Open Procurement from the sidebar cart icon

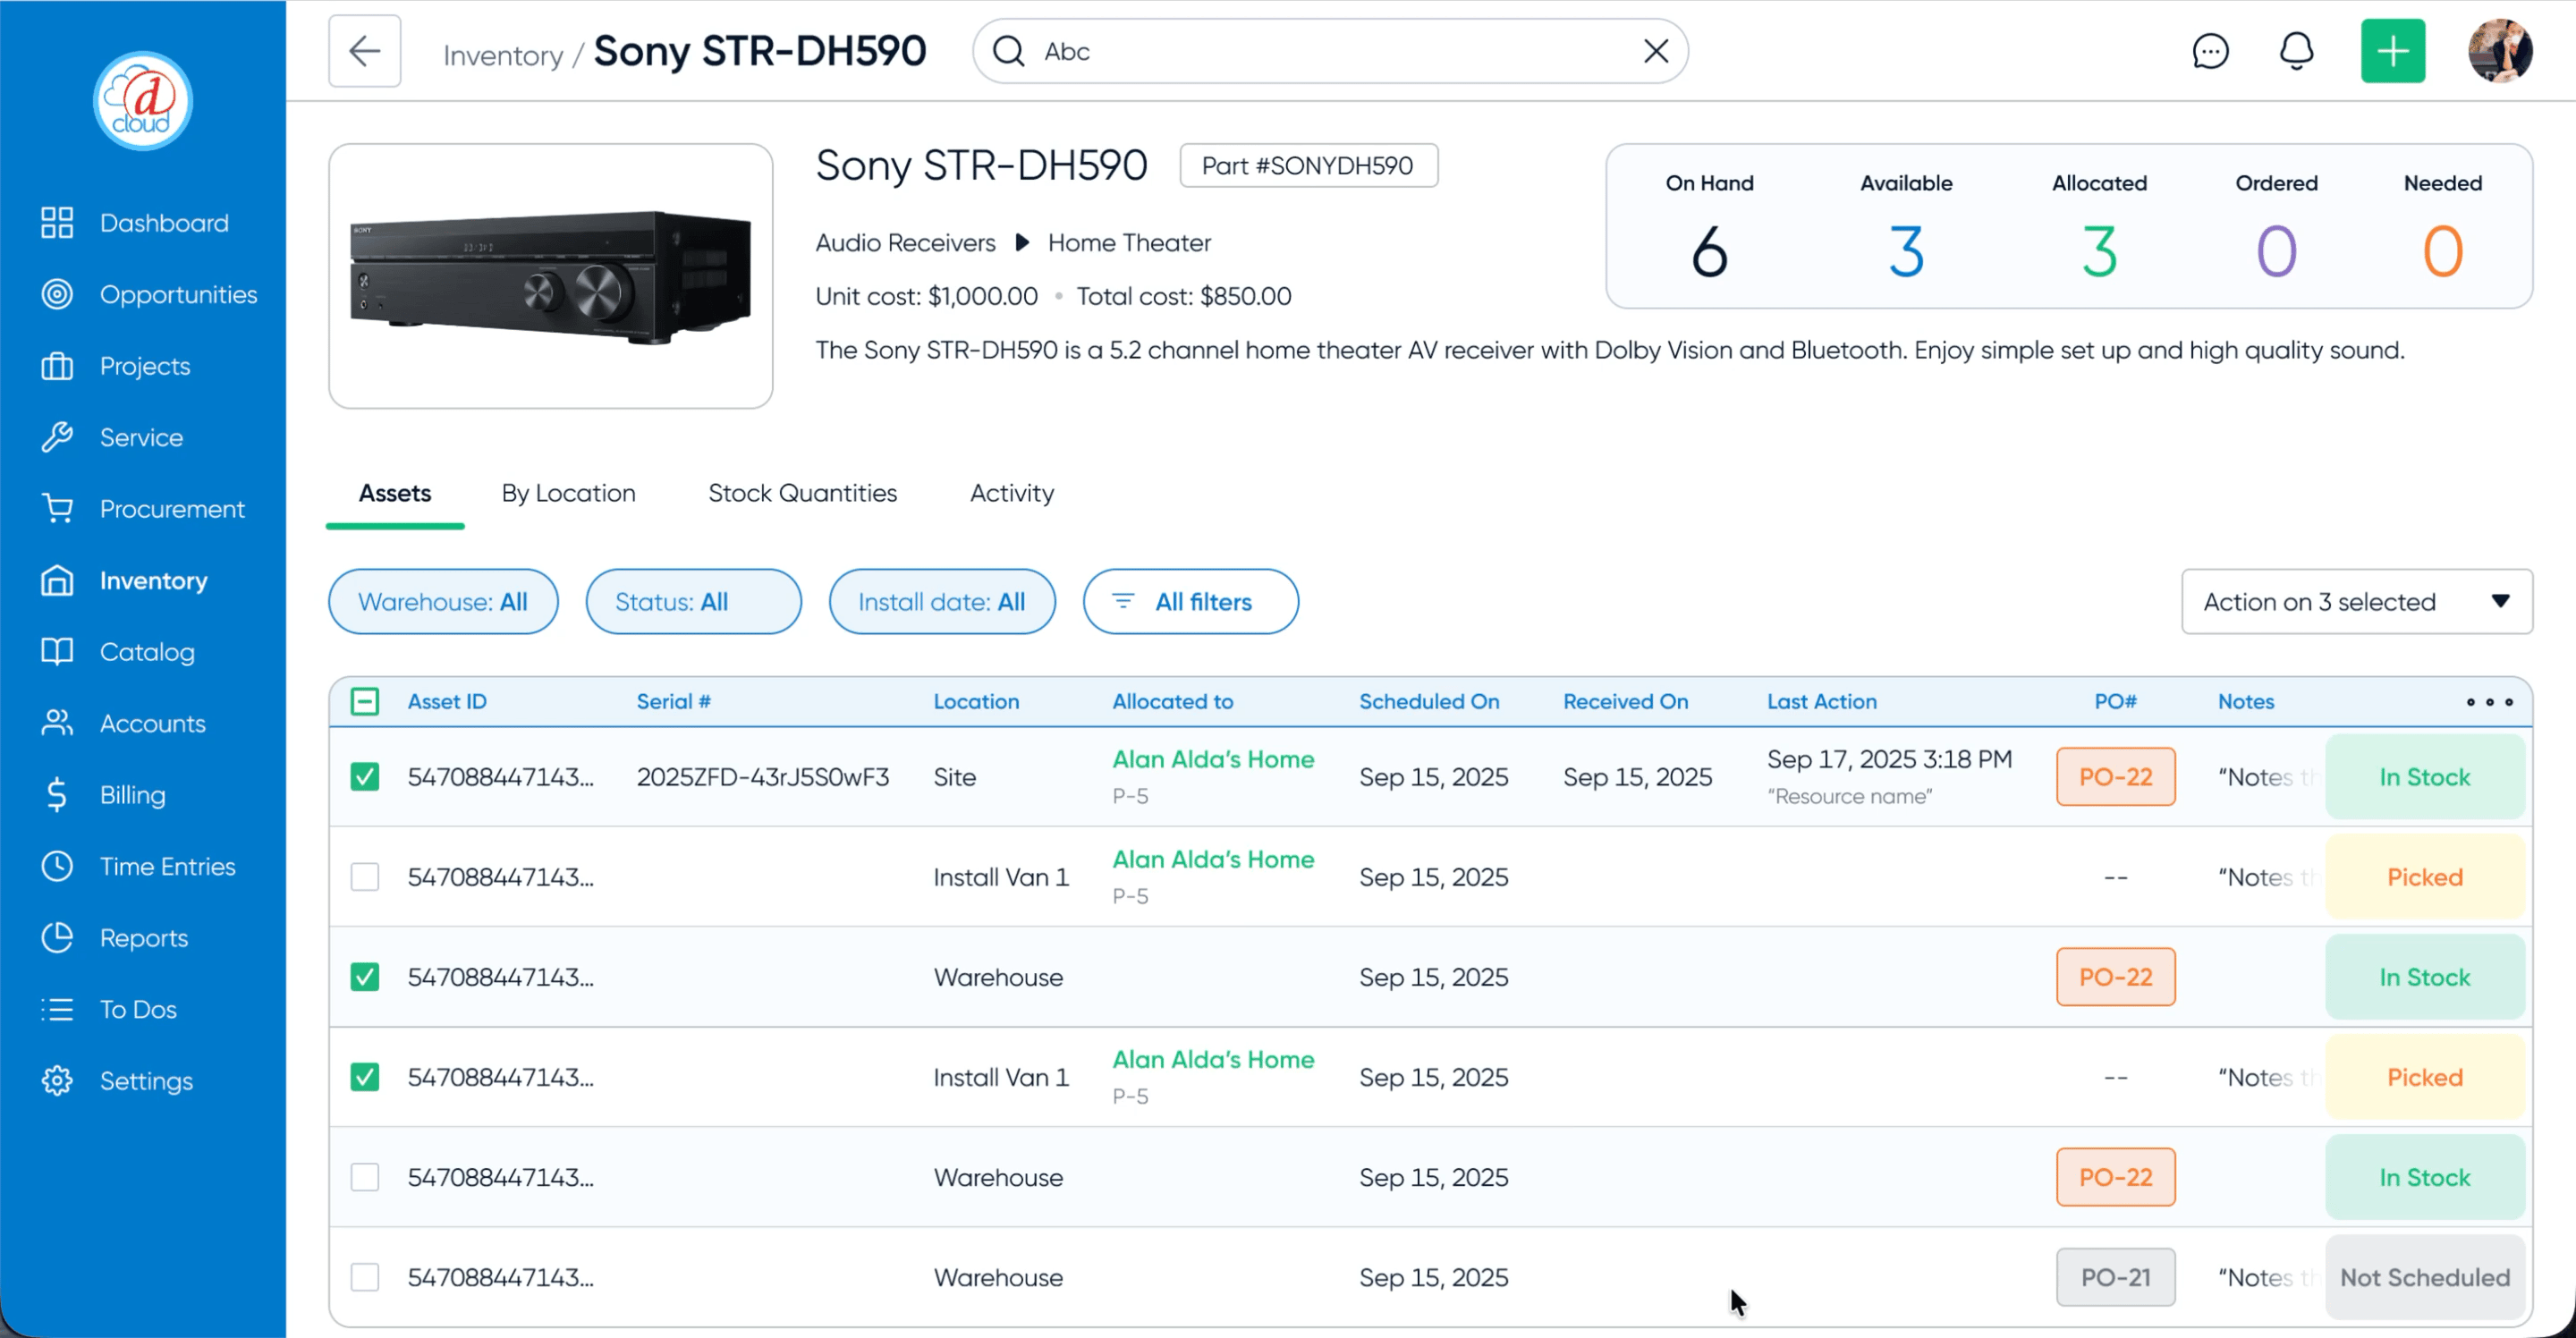[57, 509]
